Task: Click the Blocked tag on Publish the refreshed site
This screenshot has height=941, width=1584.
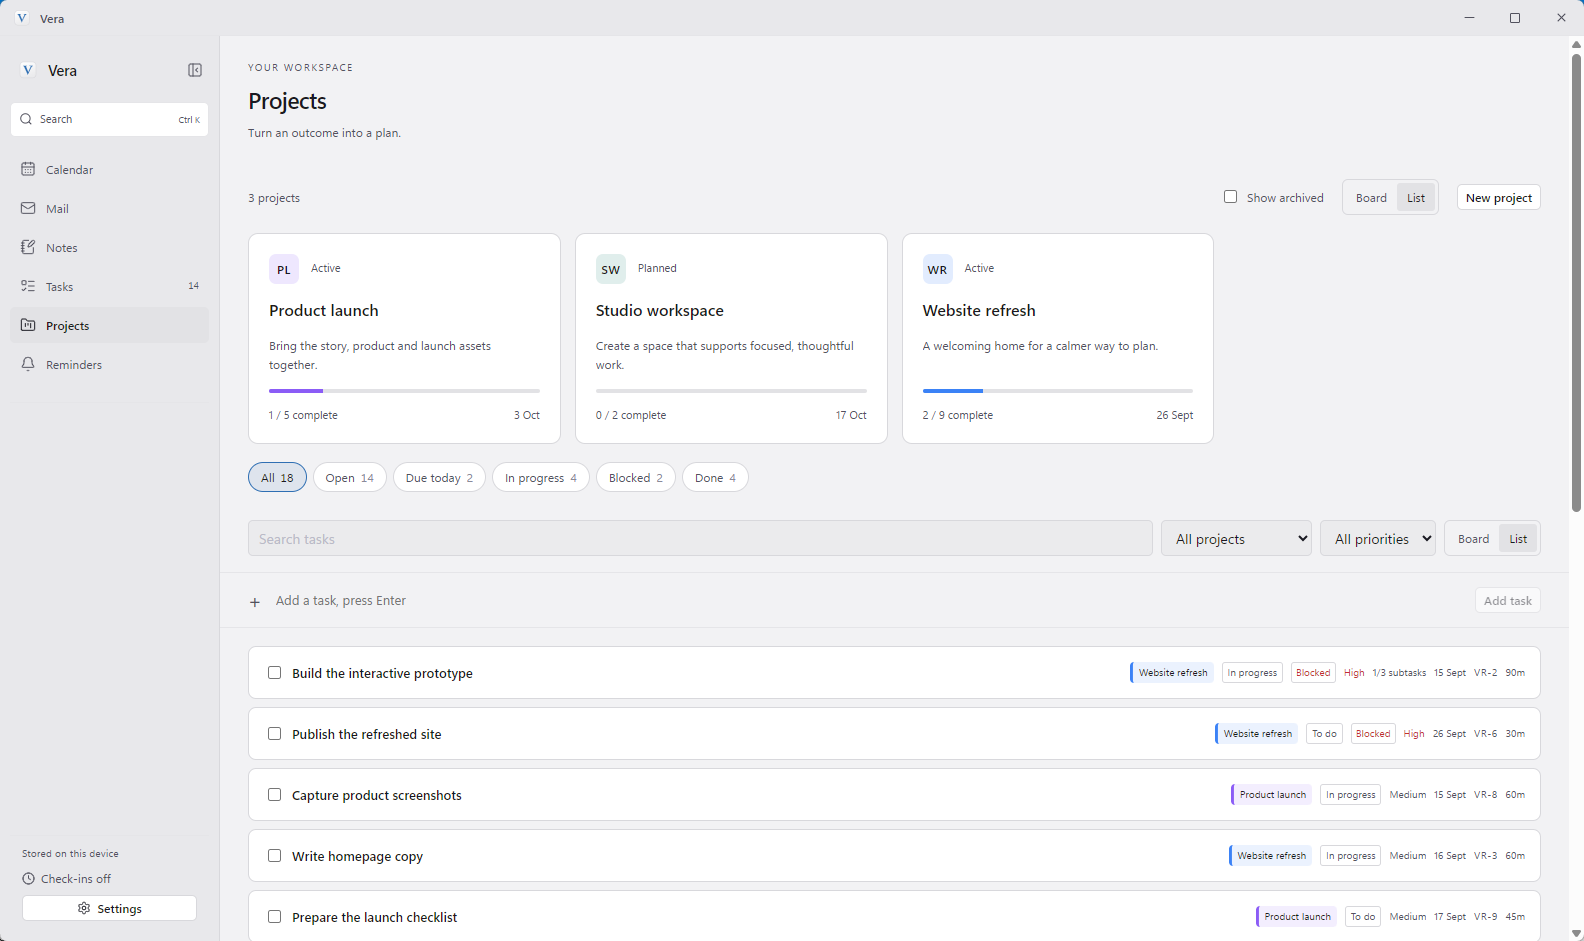Action: coord(1373,734)
